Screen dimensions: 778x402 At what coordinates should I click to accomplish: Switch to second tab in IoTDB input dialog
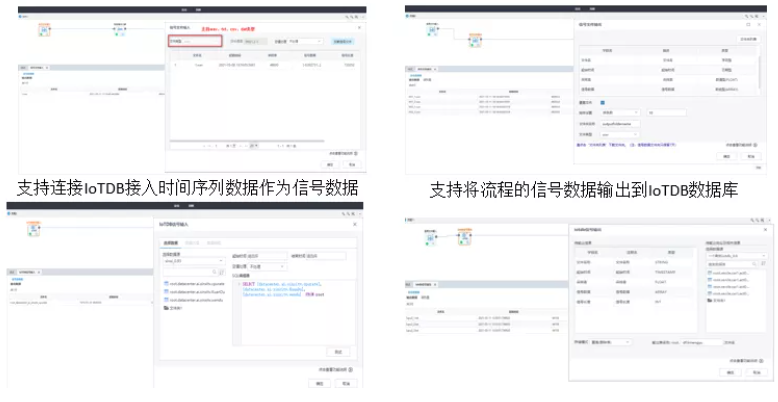(192, 243)
